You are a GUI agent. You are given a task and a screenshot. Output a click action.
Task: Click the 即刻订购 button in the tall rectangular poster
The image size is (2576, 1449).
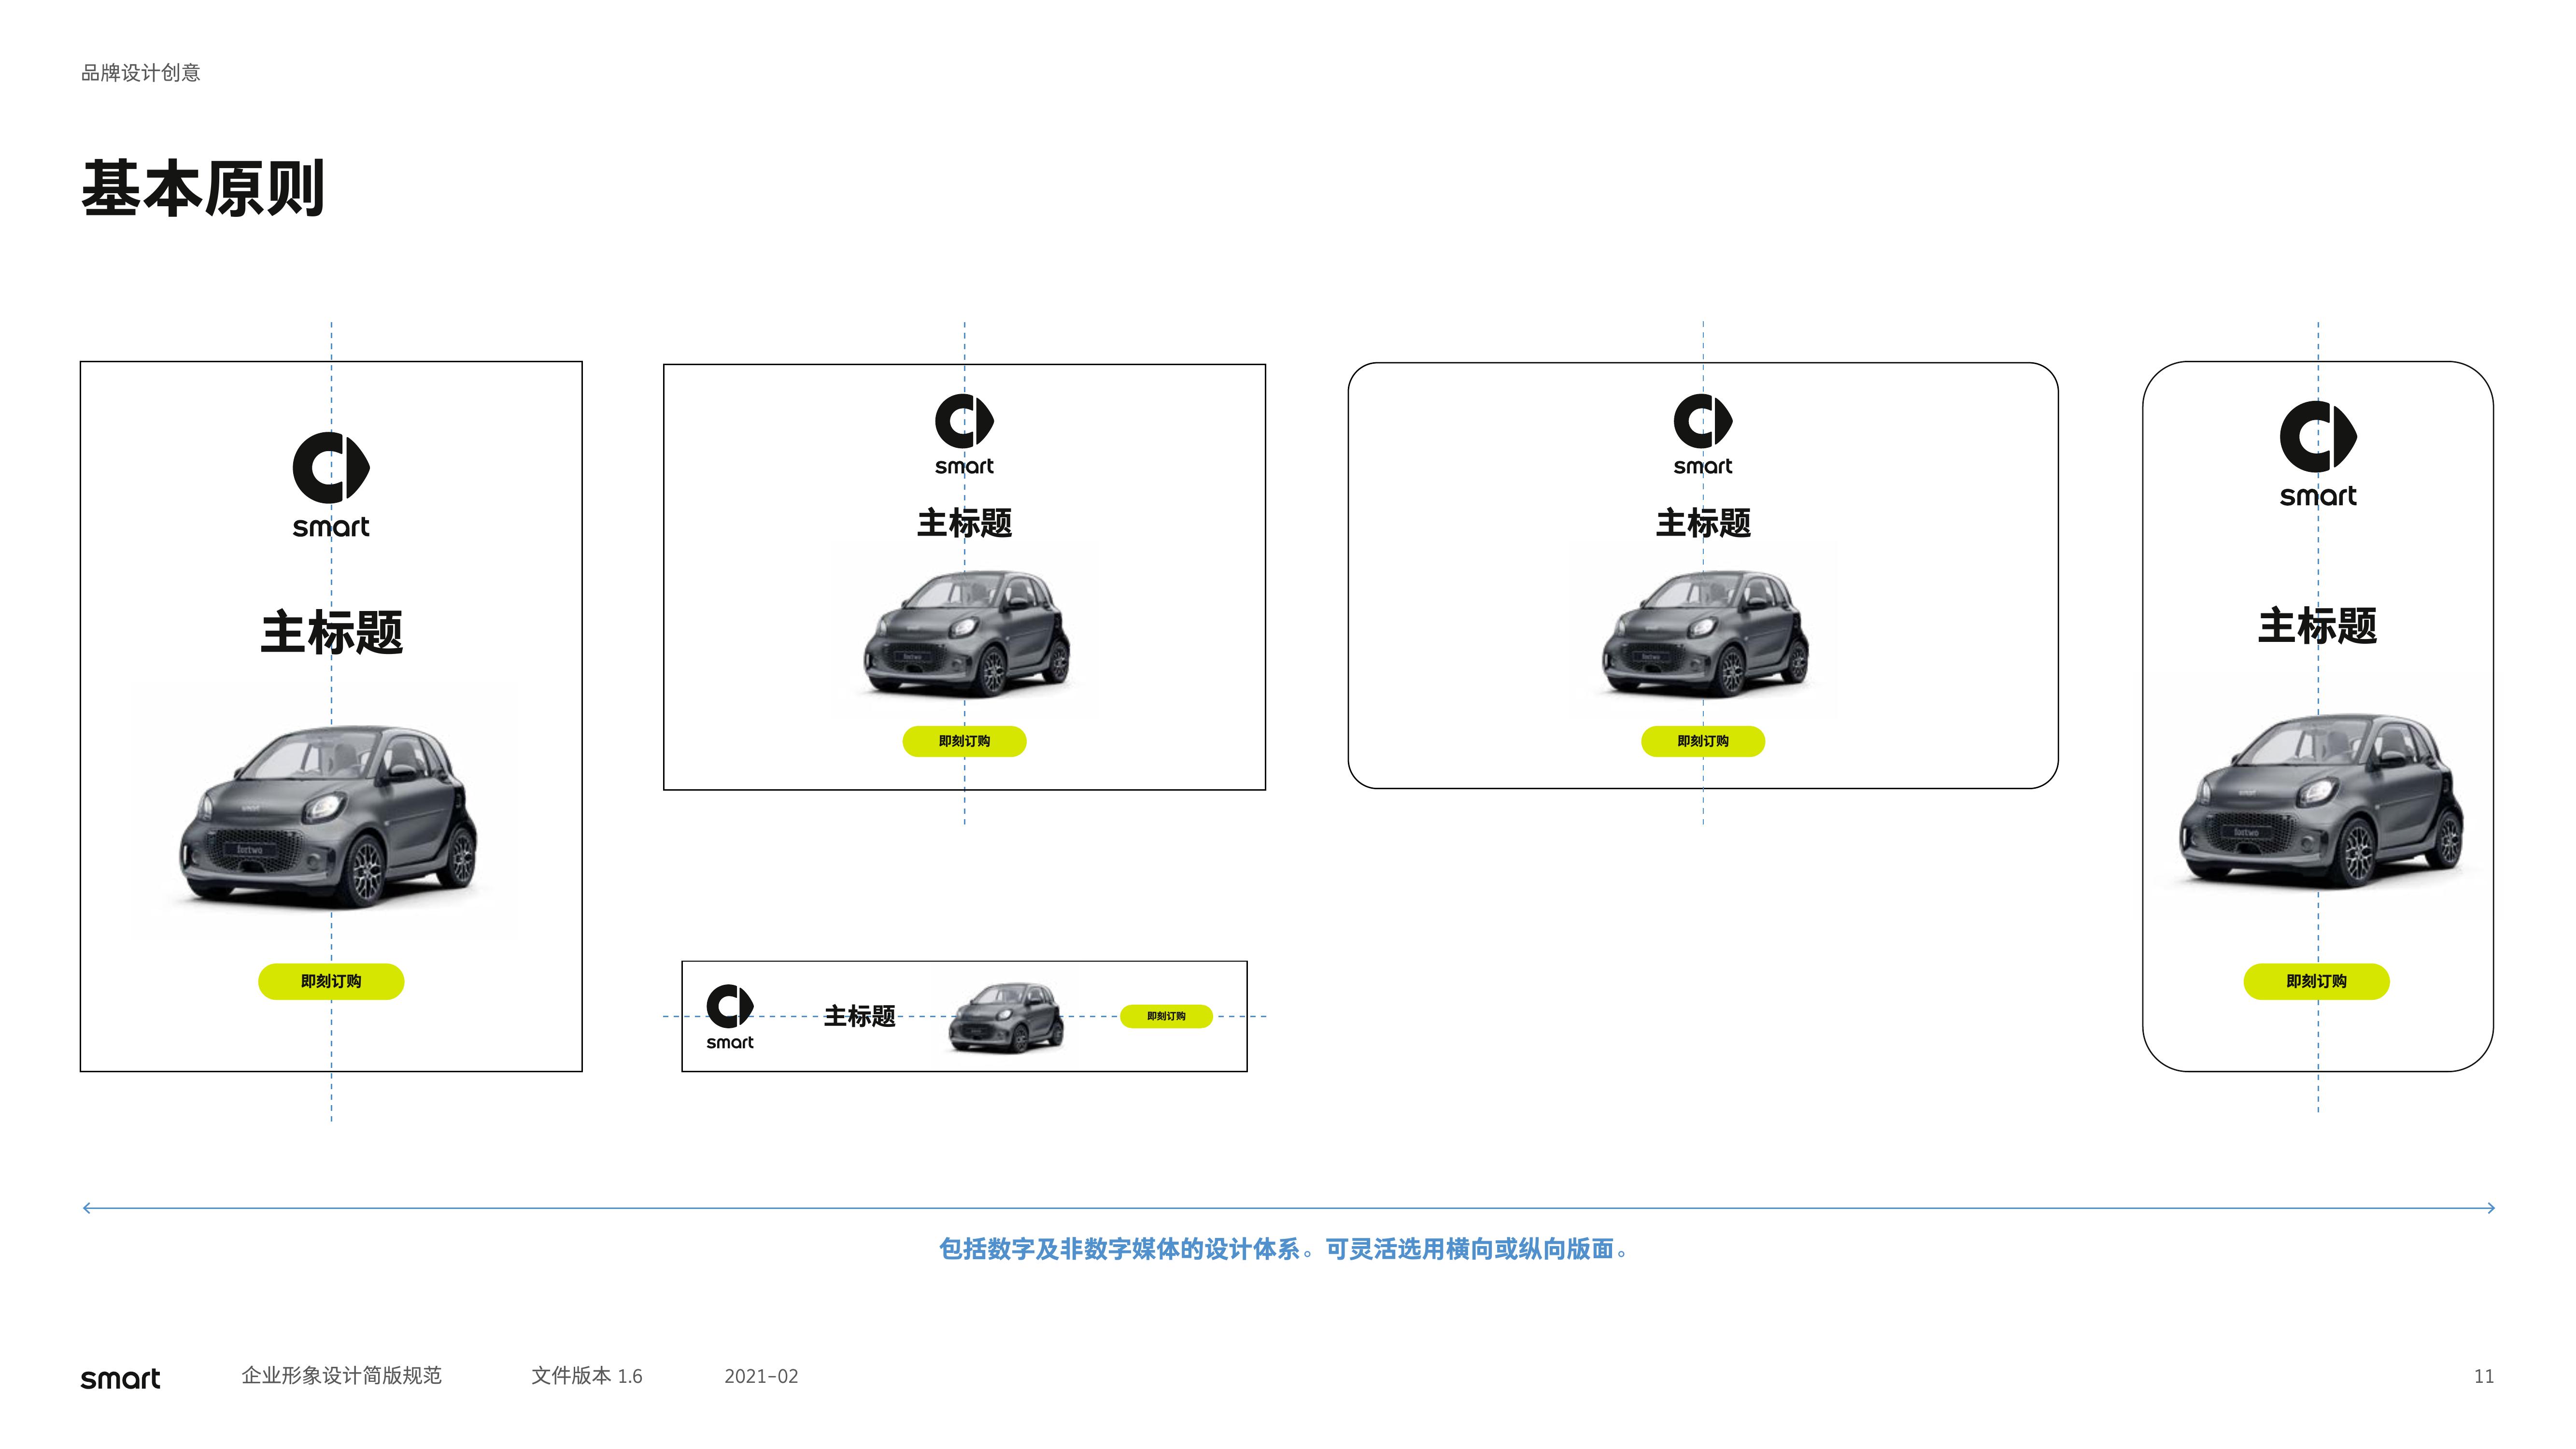pos(331,981)
